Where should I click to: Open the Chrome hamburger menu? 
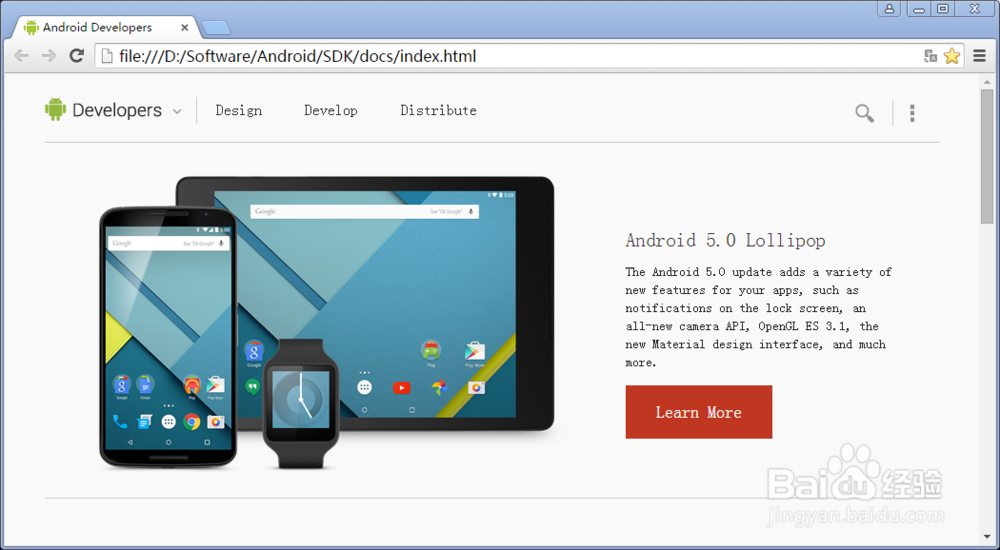[x=980, y=56]
